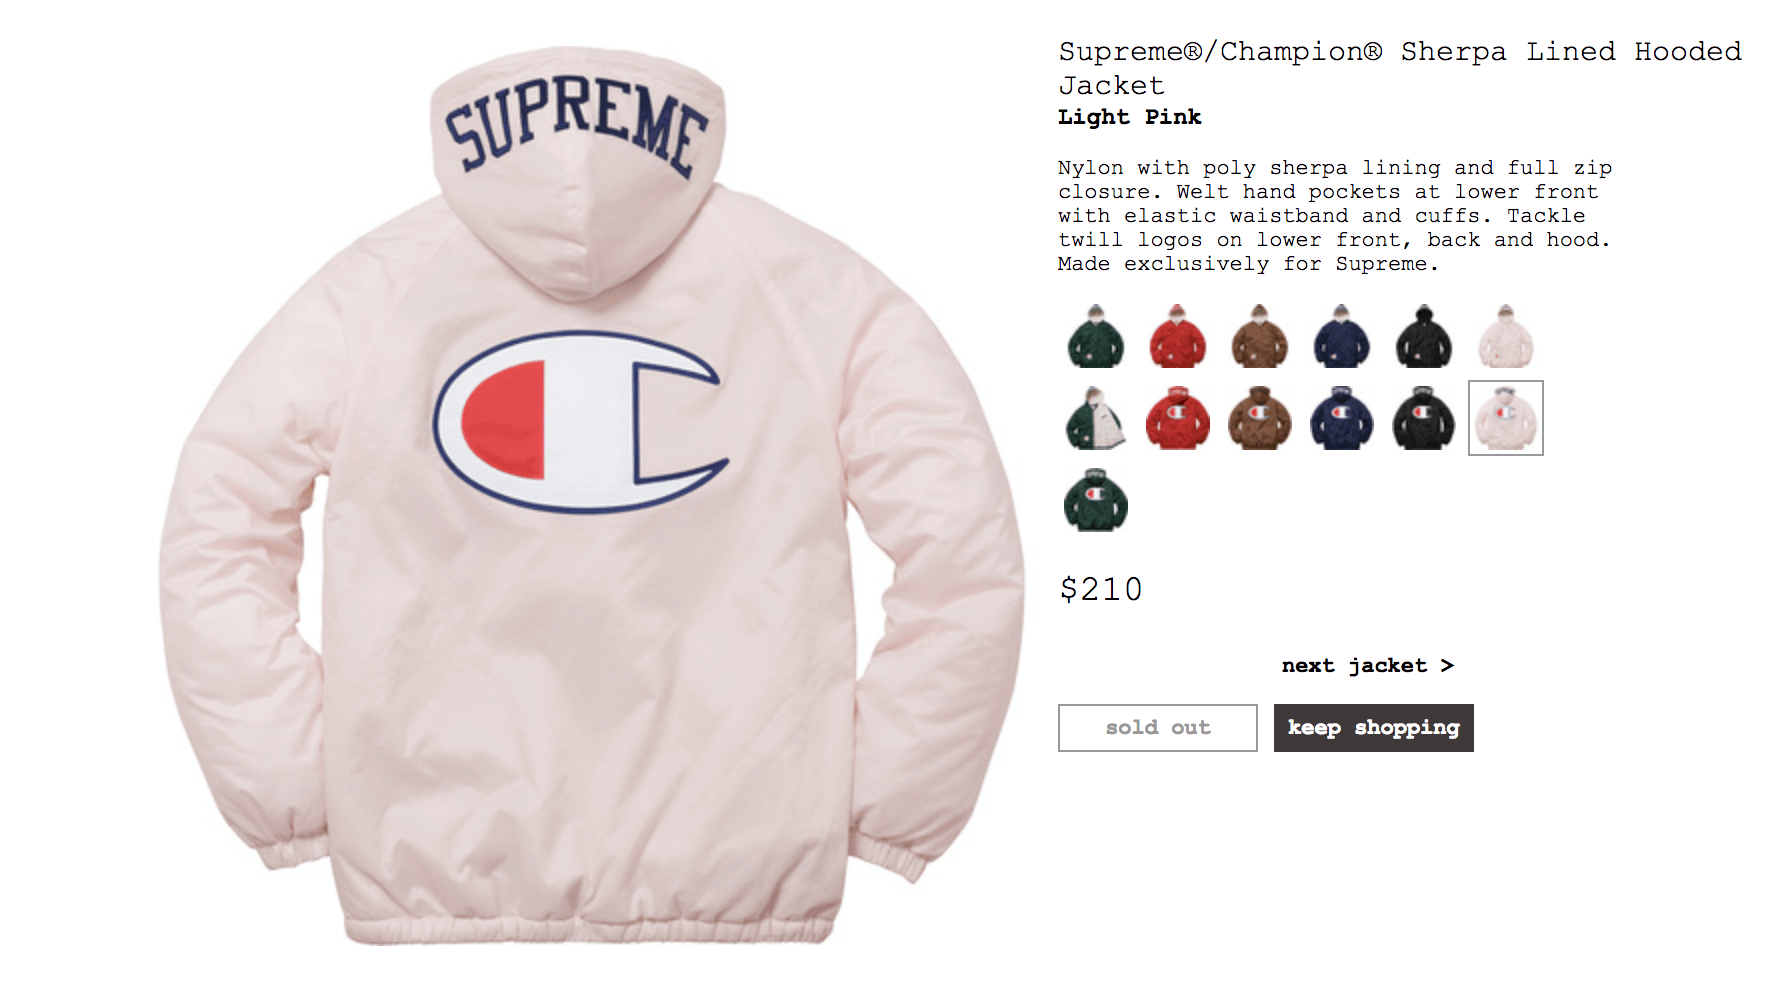The image size is (1792, 986).
Task: Click the highlighted light pink back-view thumbnail
Action: [x=1506, y=418]
